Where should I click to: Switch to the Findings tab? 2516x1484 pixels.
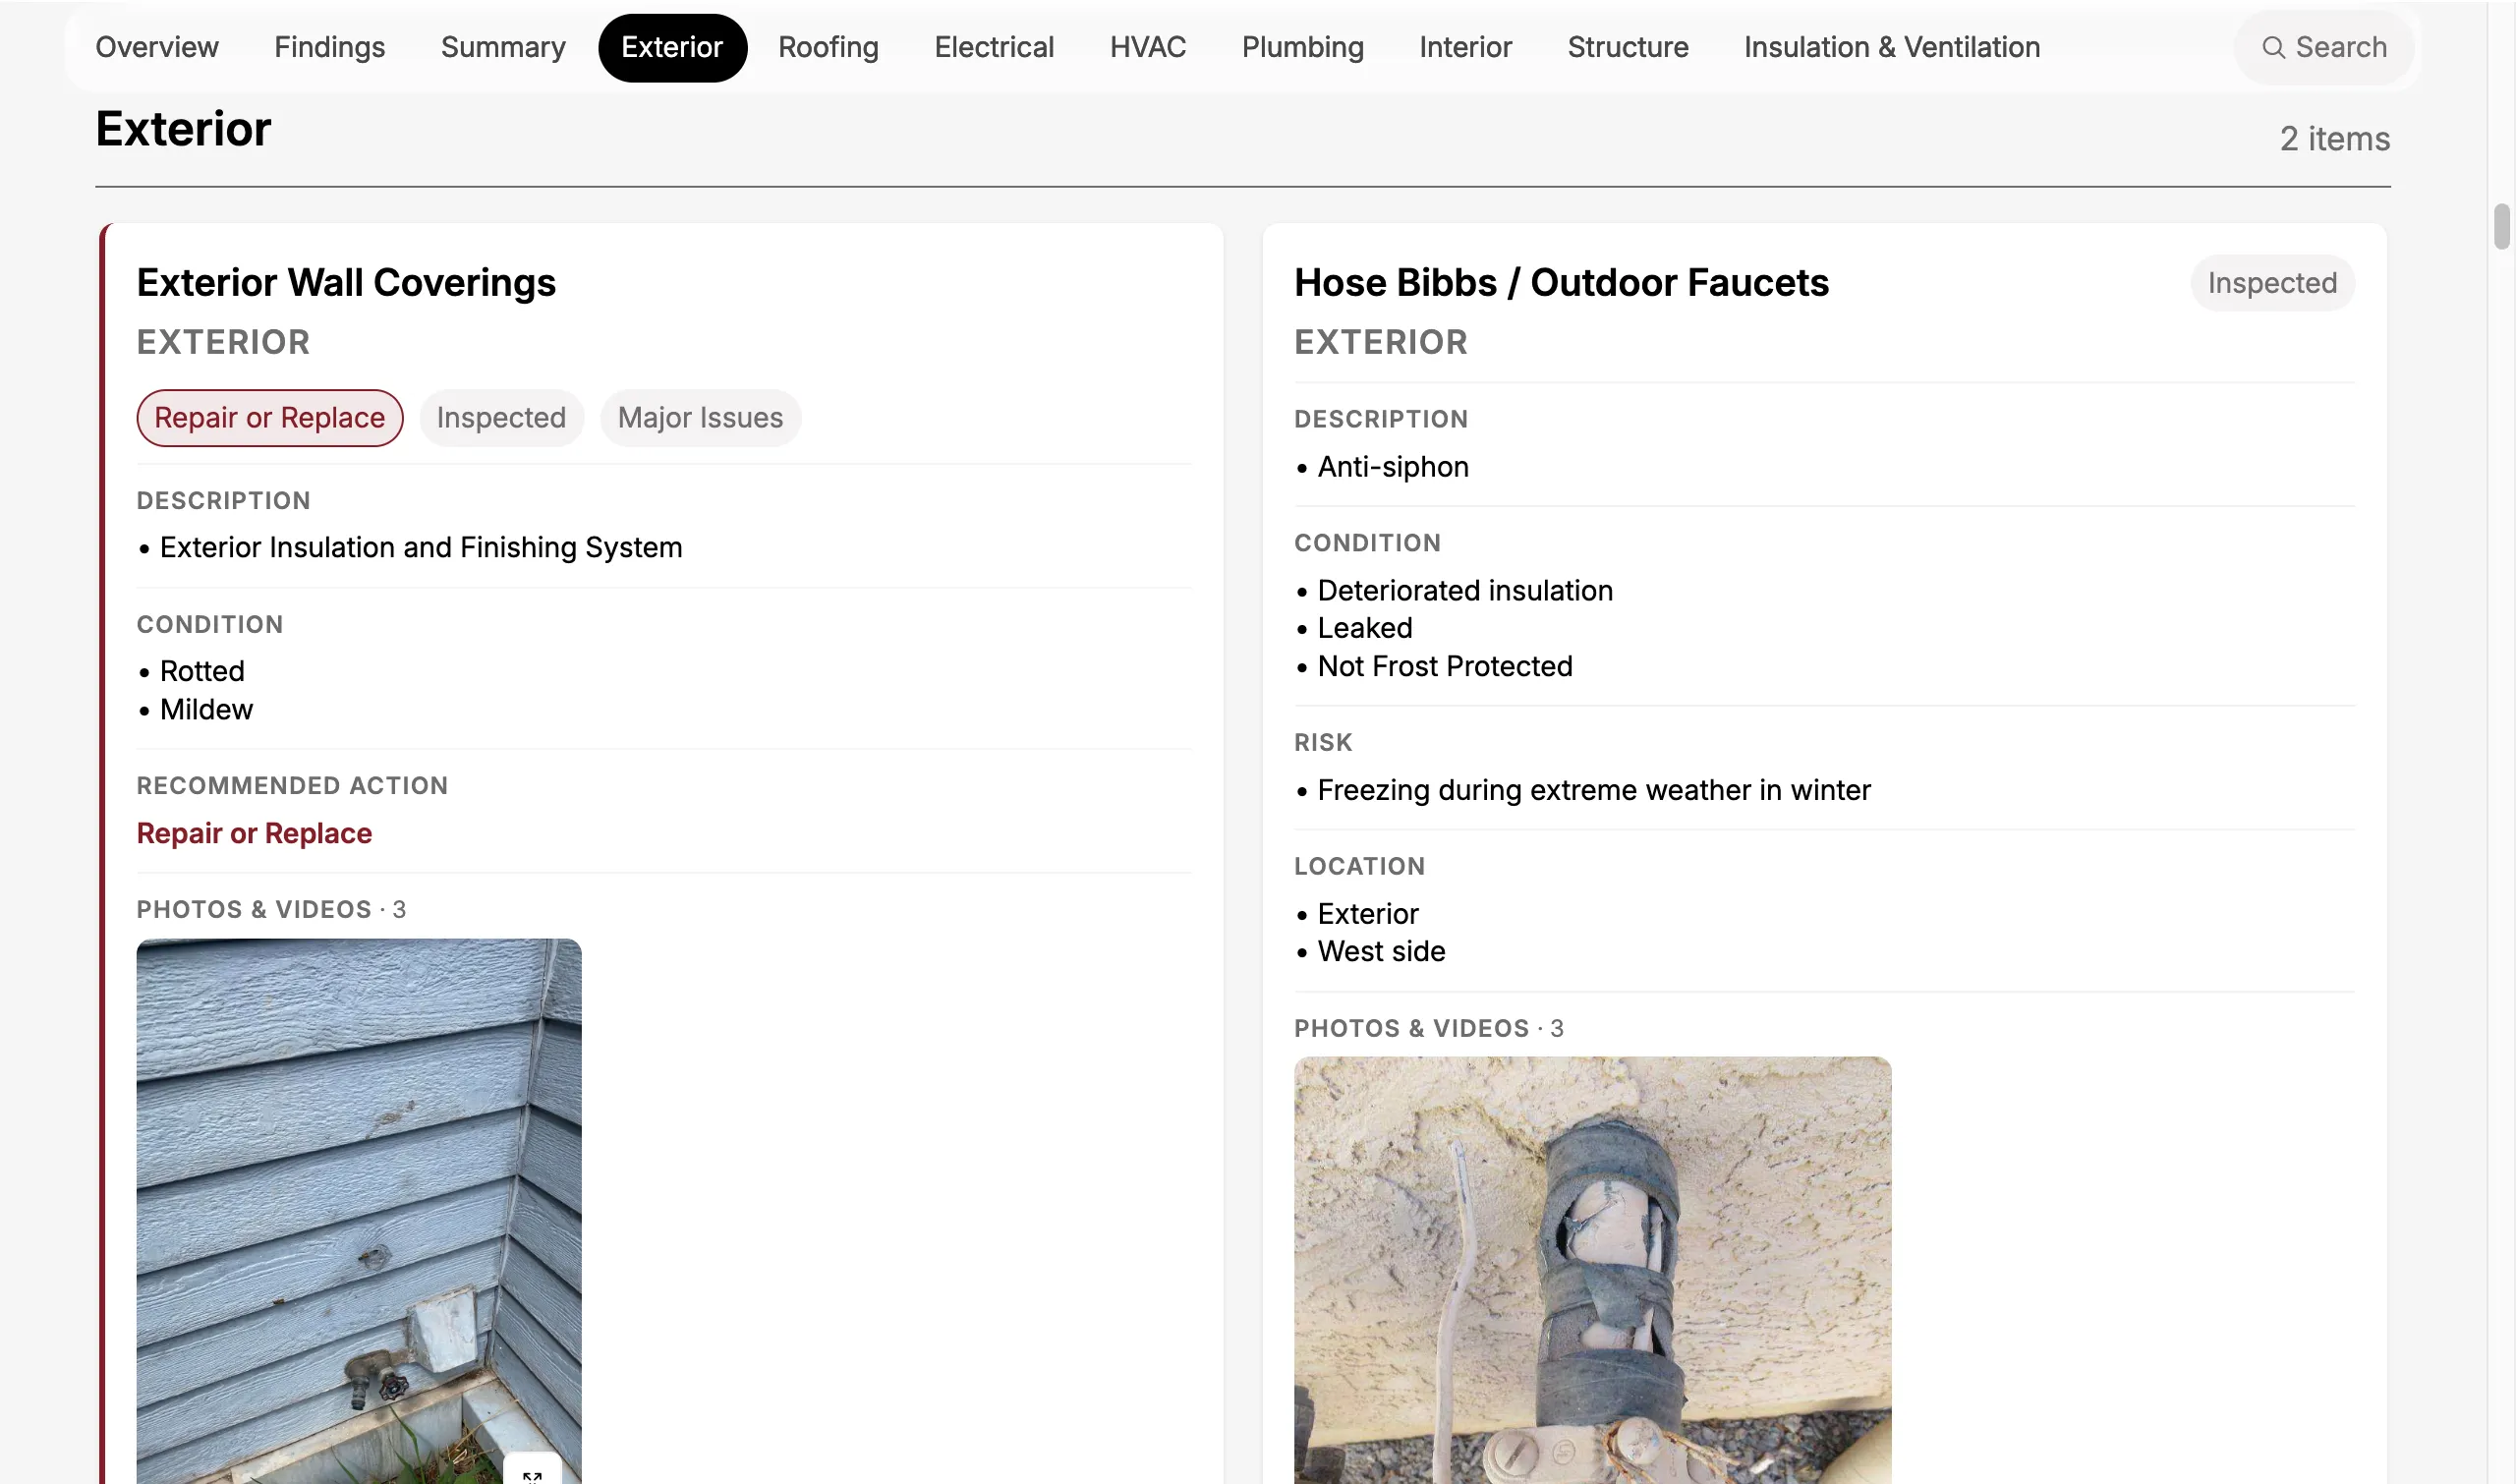coord(330,47)
